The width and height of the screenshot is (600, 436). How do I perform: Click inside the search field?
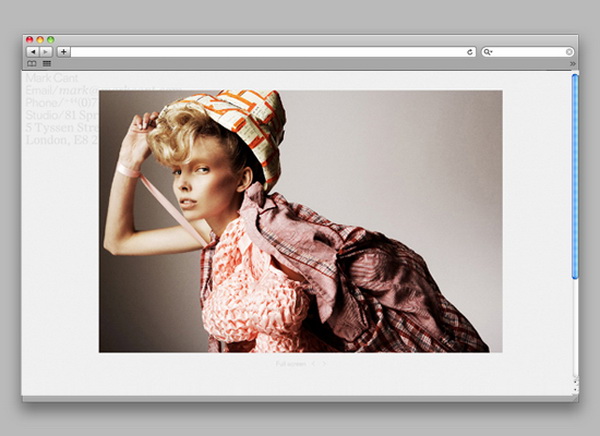coord(529,52)
